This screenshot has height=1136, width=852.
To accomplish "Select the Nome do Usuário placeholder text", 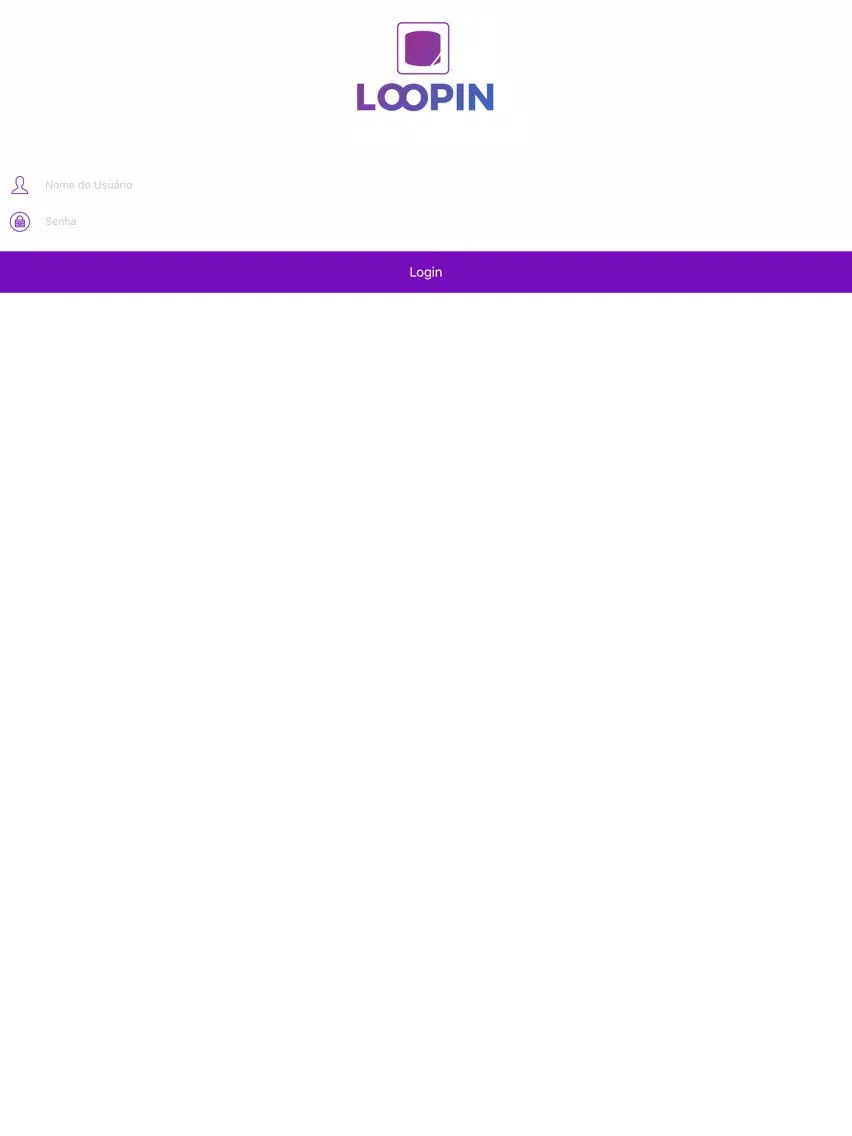I will 88,185.
